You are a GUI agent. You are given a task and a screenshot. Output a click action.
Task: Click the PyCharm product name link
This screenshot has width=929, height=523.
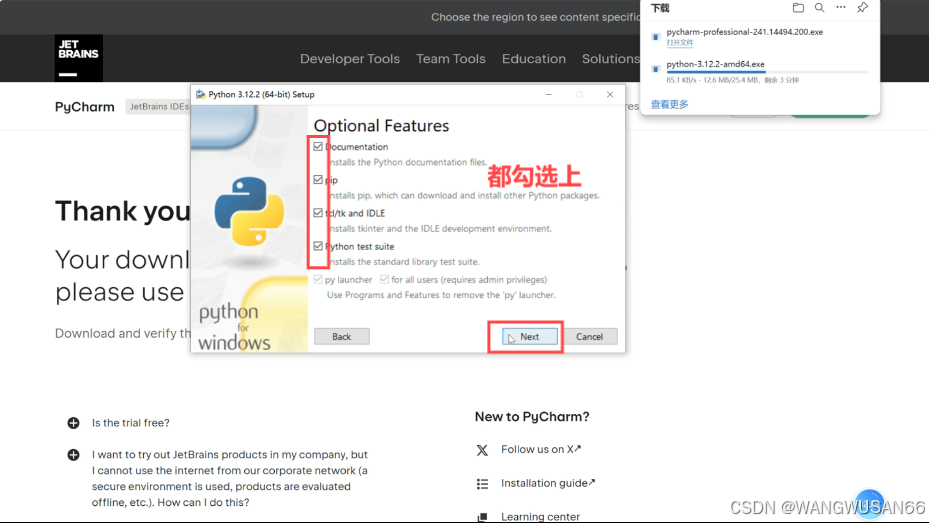tap(85, 107)
